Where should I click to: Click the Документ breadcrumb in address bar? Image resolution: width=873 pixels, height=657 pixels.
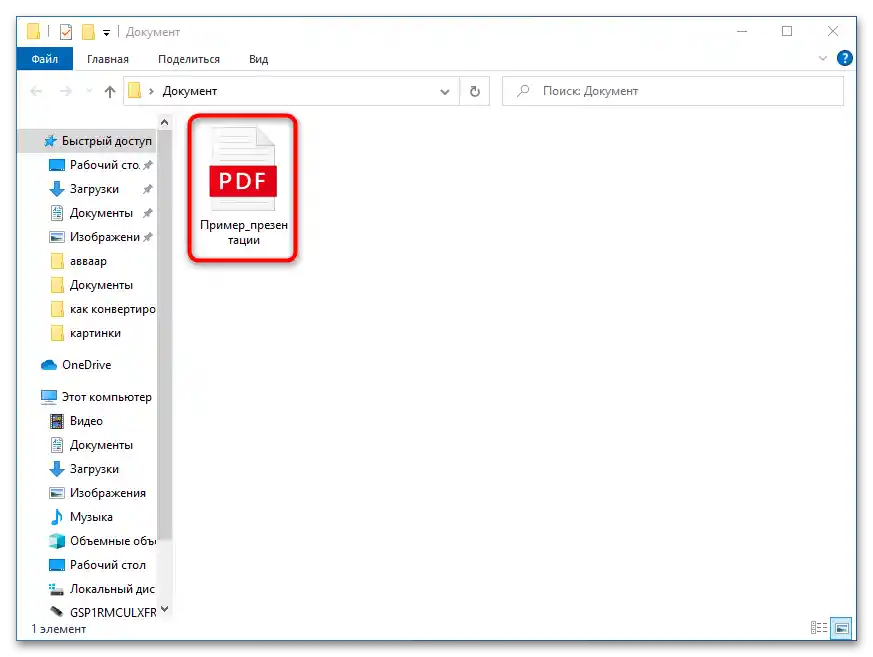(x=190, y=91)
